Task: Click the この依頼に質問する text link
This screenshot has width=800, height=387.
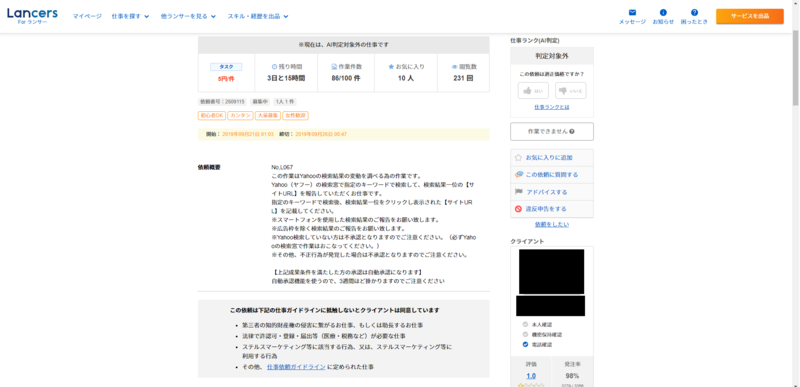Action: coord(552,175)
